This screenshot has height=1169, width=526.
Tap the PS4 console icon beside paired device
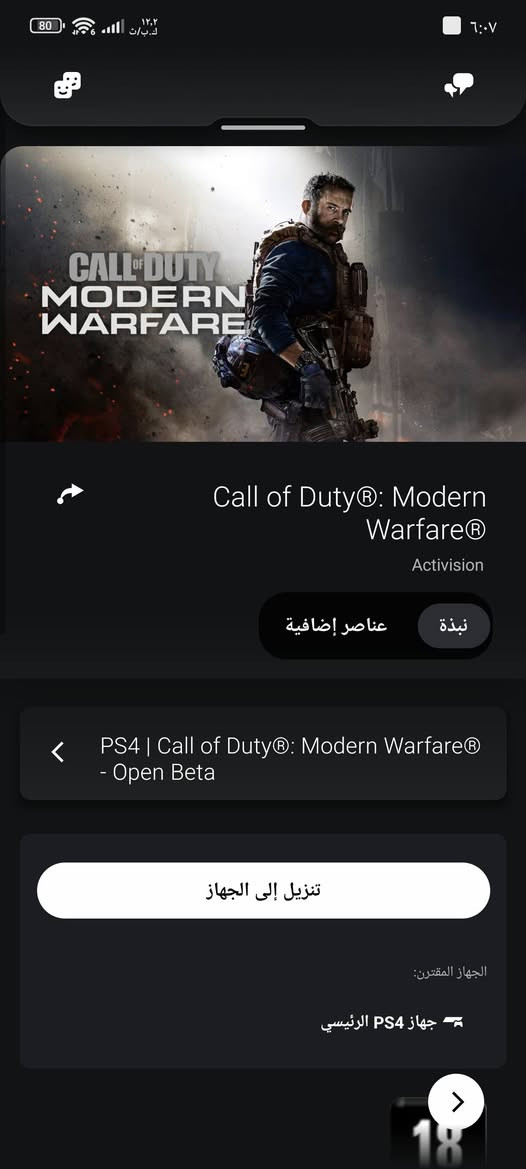tap(453, 1022)
